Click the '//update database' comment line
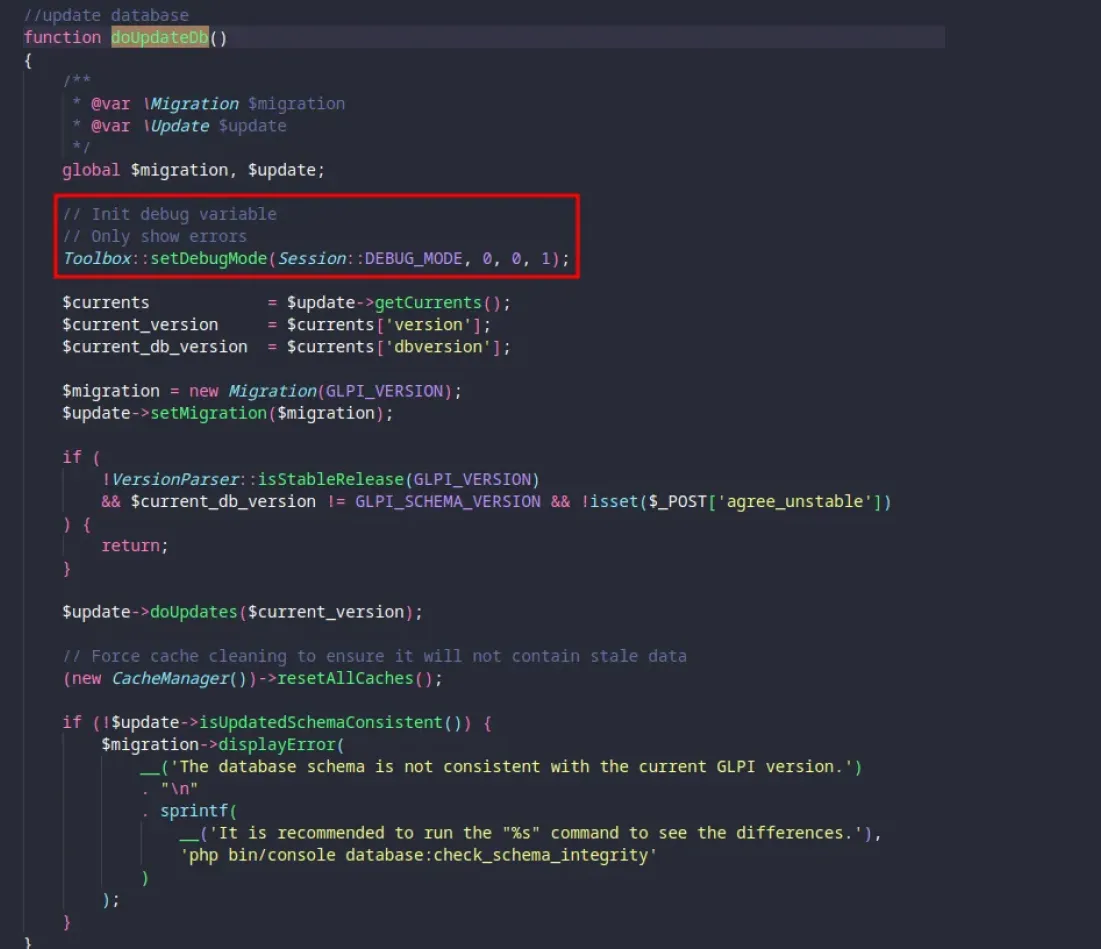The image size is (1101, 949). pyautogui.click(x=107, y=15)
